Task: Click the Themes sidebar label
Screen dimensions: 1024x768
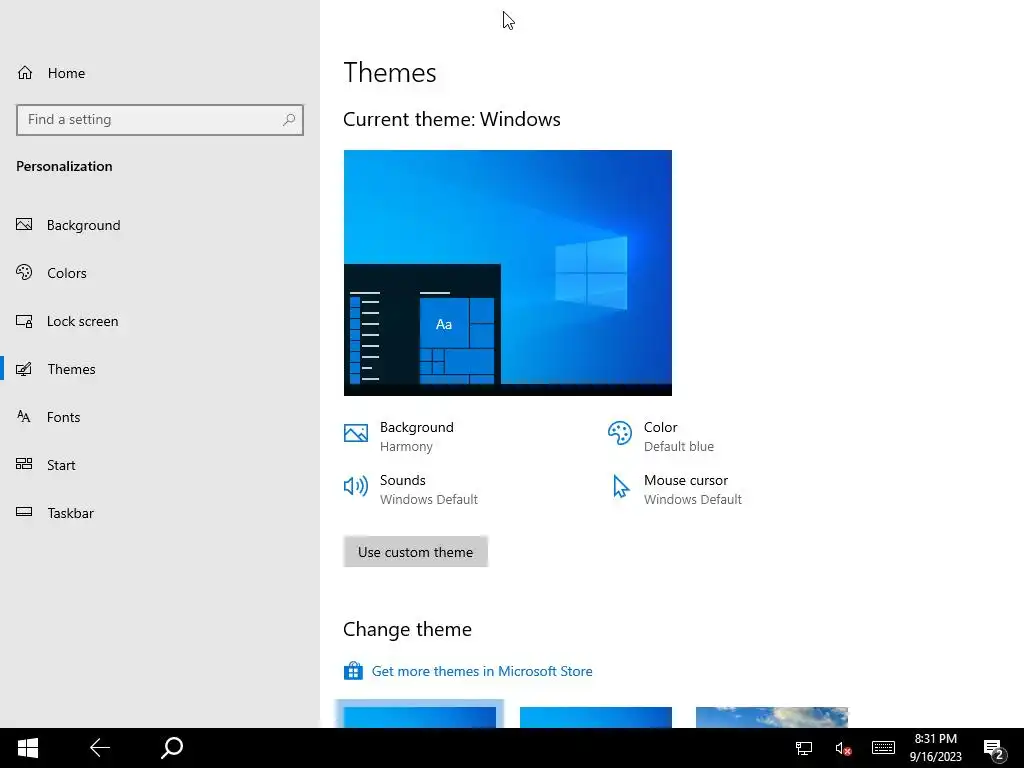Action: tap(71, 370)
